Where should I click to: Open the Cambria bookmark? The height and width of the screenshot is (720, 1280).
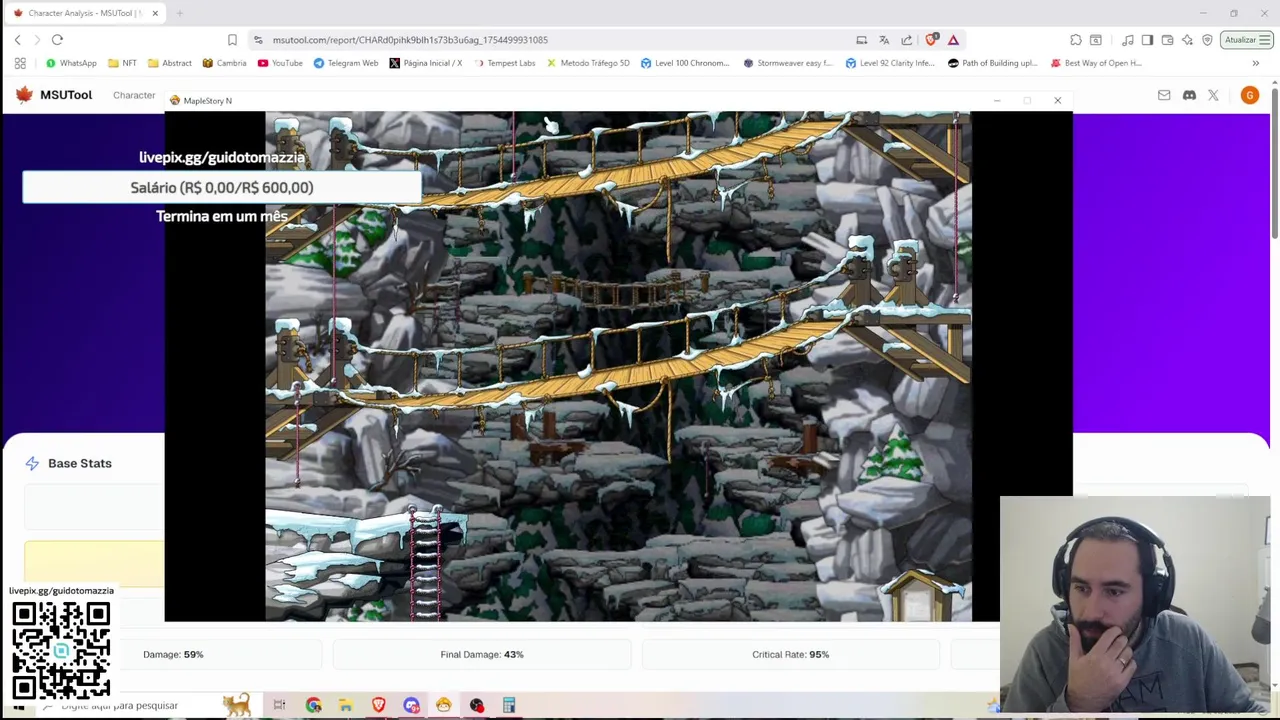(224, 63)
